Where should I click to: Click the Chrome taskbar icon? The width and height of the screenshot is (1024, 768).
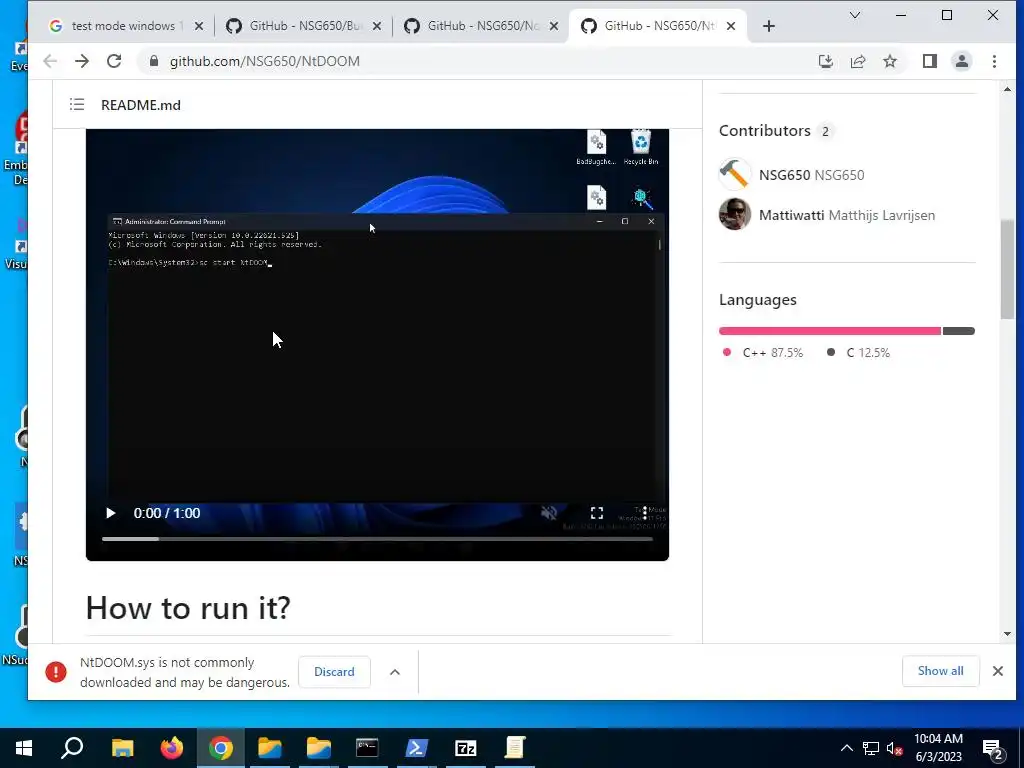pyautogui.click(x=221, y=748)
